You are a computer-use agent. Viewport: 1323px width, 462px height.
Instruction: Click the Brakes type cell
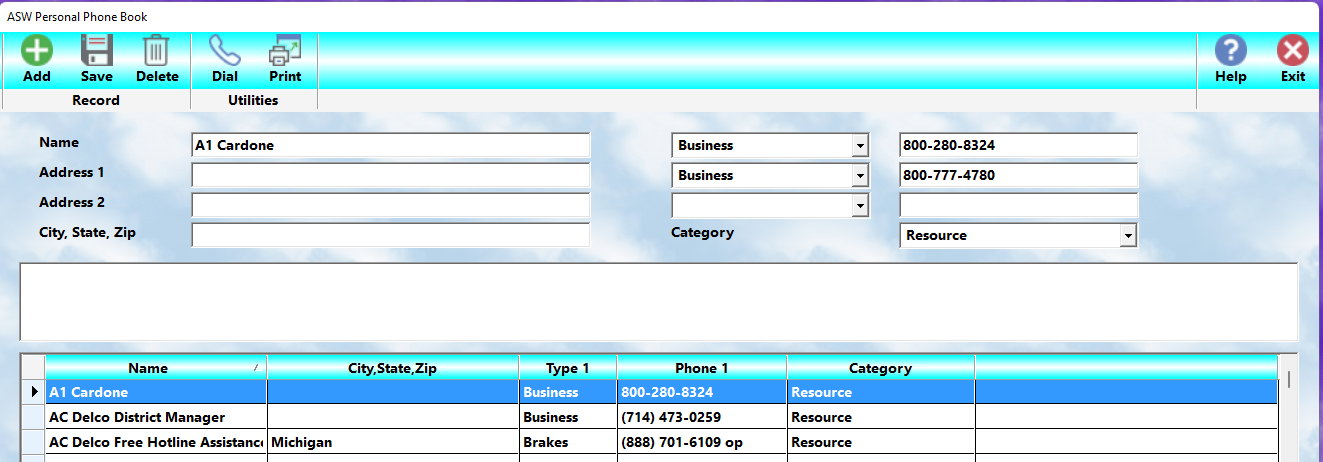(568, 442)
